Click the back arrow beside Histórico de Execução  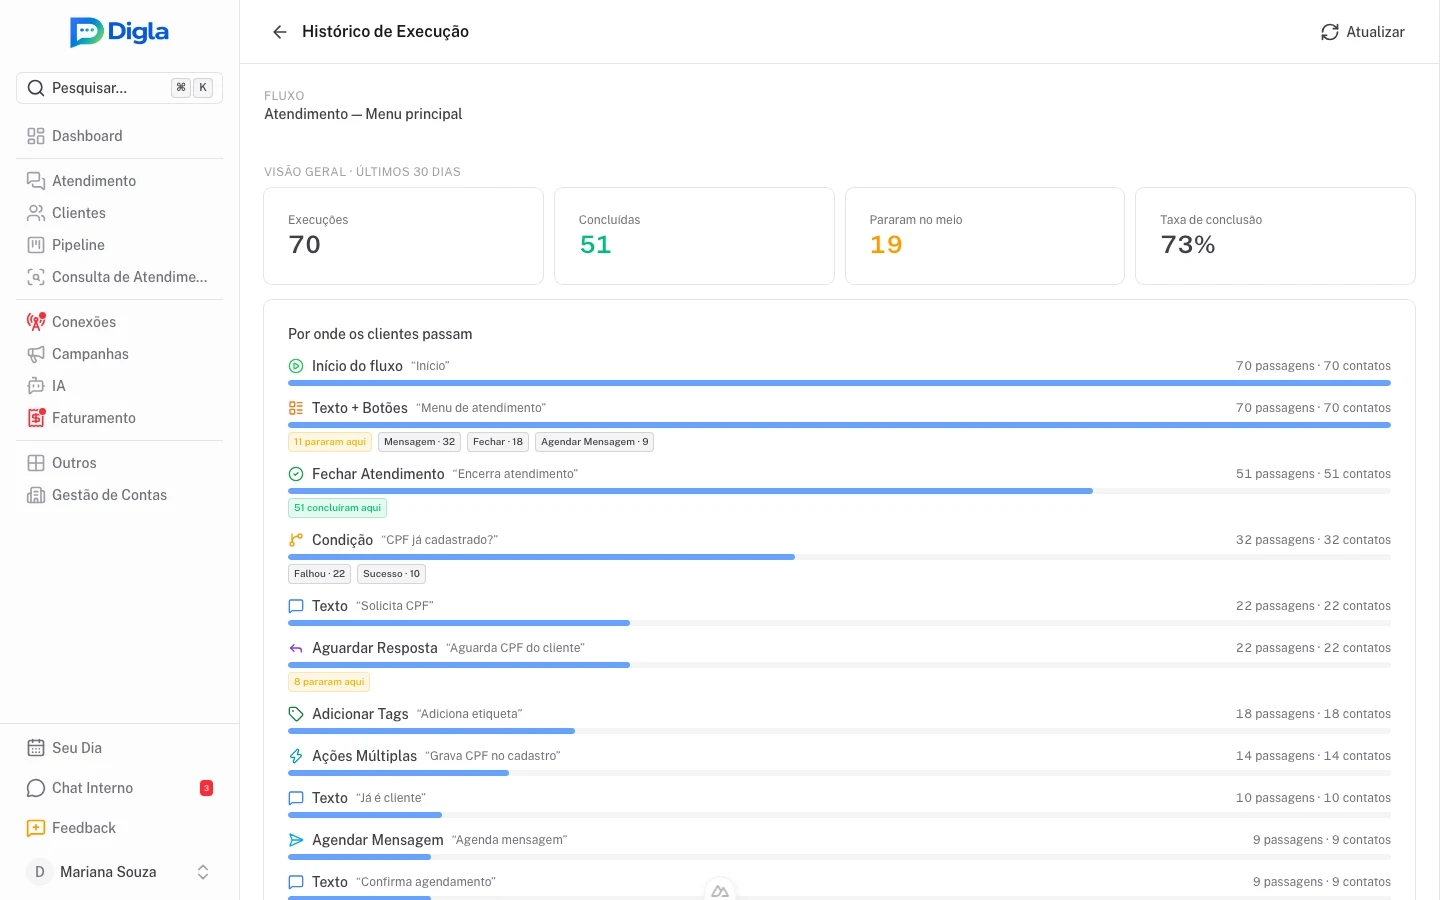[280, 32]
